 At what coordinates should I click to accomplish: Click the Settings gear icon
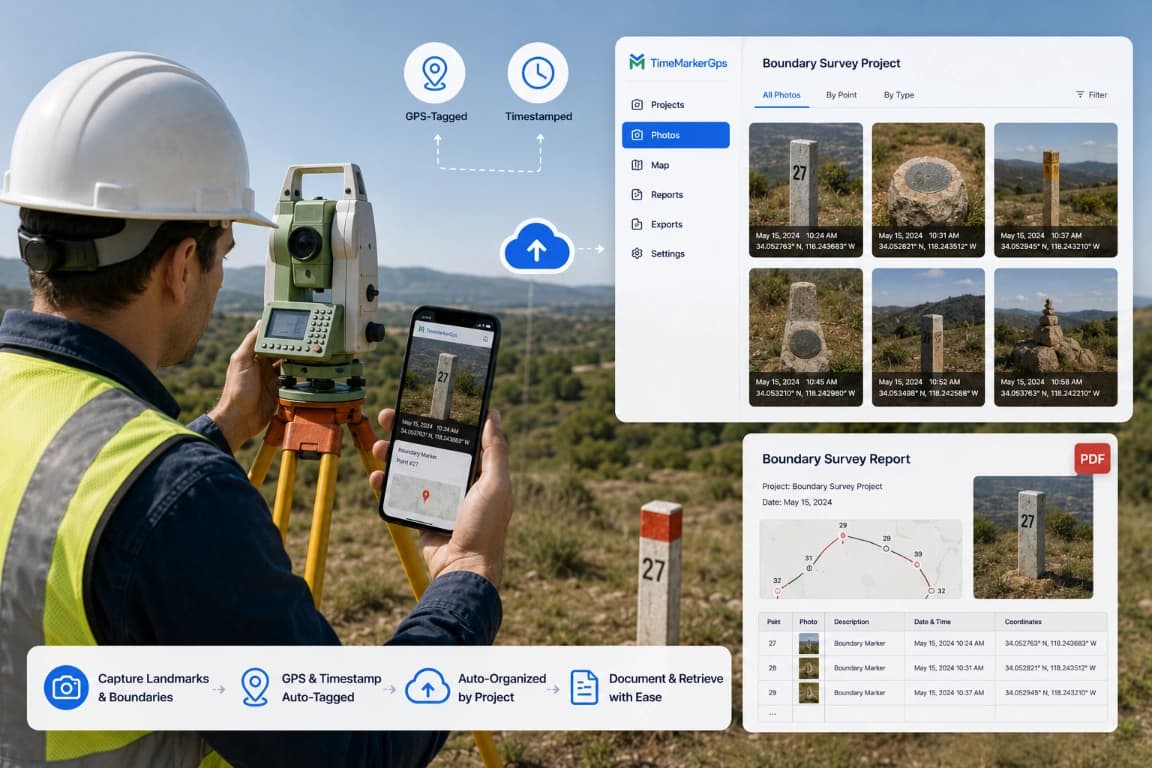click(637, 254)
